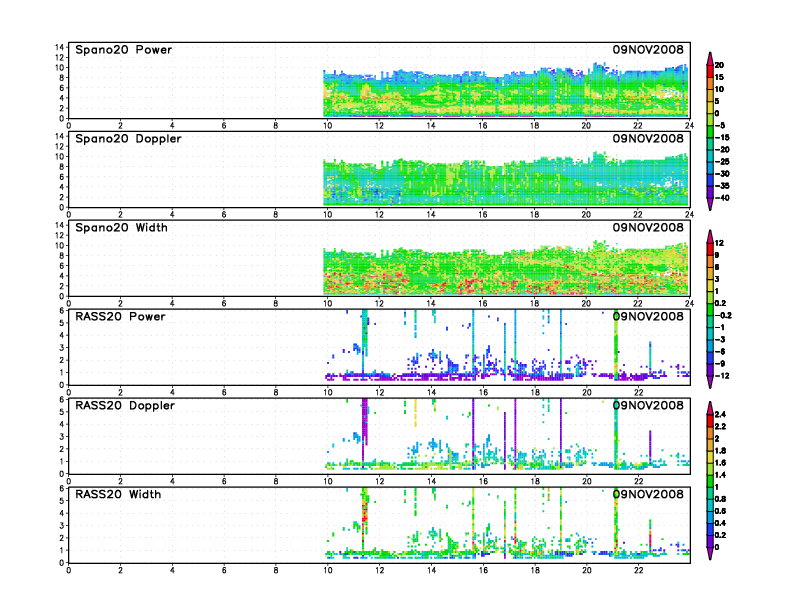Click the "-30" label on the top colorbar
Viewport: 792px width, 612px height.
(x=722, y=174)
